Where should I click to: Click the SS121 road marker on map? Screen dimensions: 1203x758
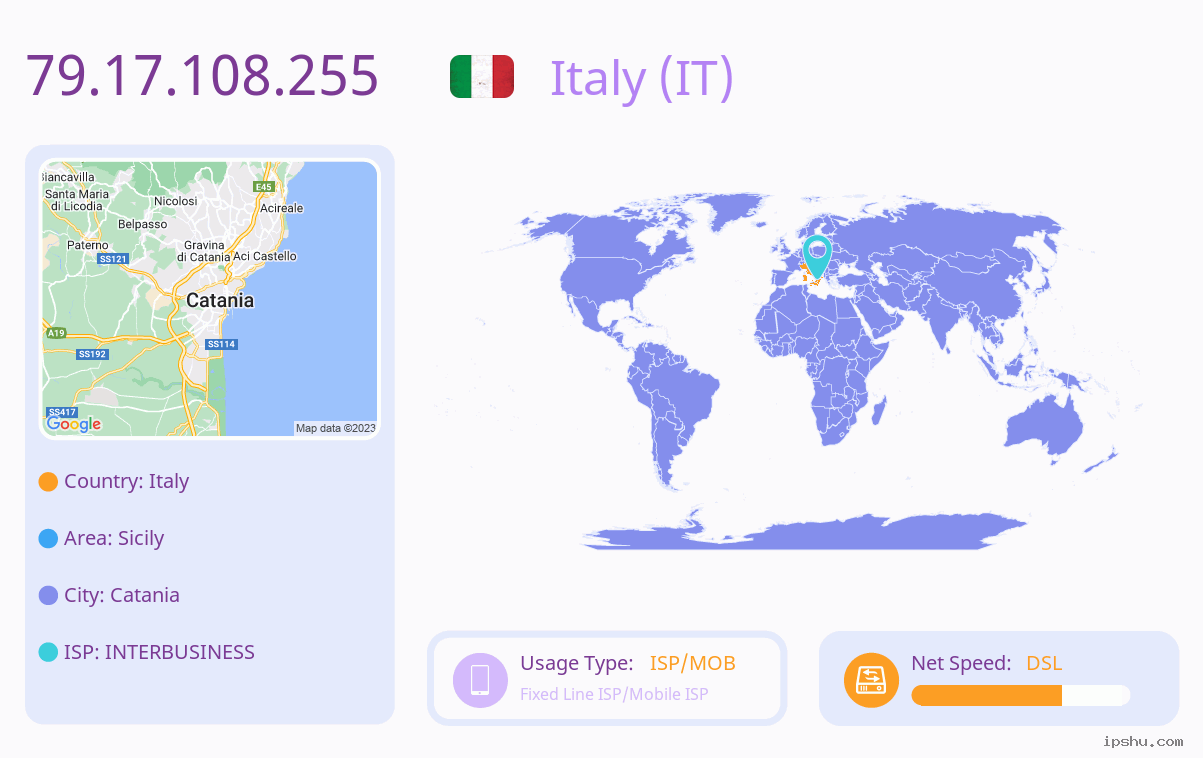tap(113, 259)
